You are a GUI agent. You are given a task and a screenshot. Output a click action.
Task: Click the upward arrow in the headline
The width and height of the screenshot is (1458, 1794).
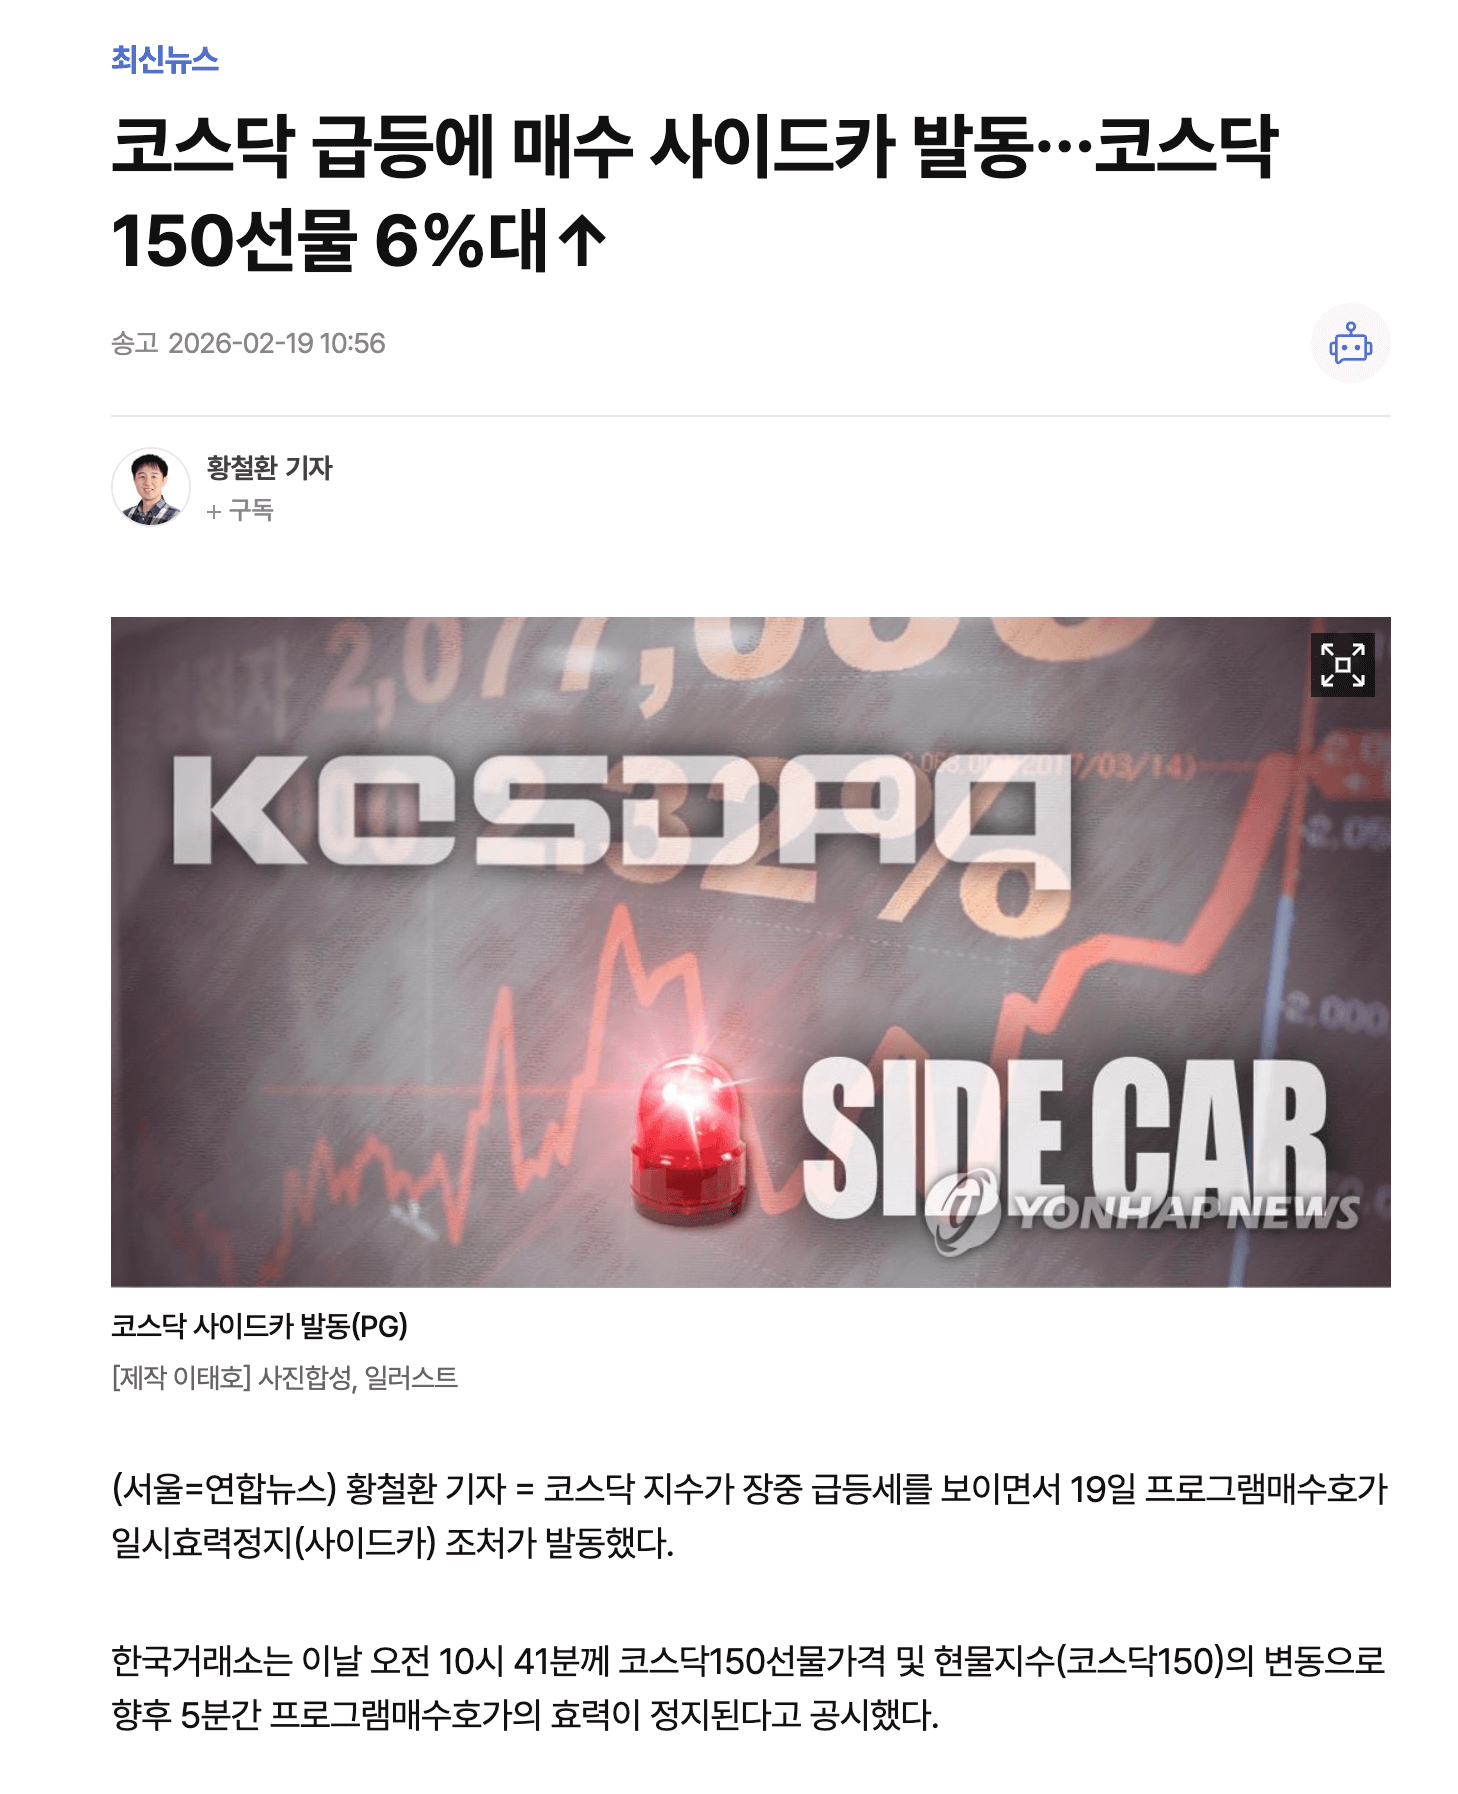pyautogui.click(x=582, y=242)
